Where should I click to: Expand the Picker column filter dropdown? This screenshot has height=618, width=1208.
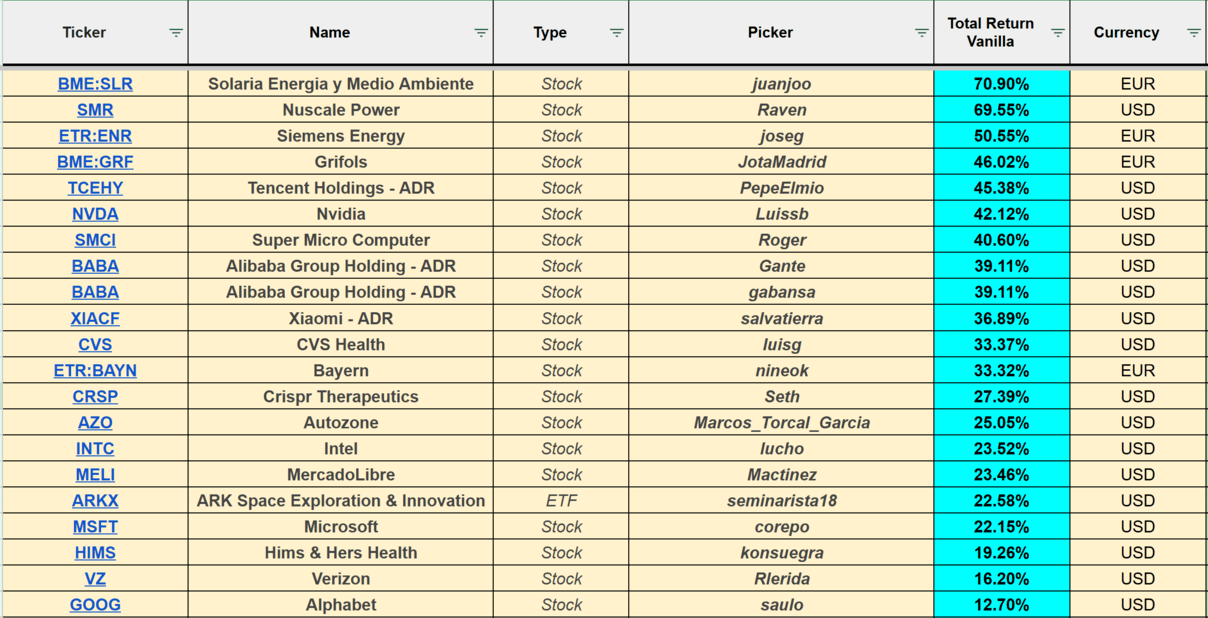[x=922, y=33]
